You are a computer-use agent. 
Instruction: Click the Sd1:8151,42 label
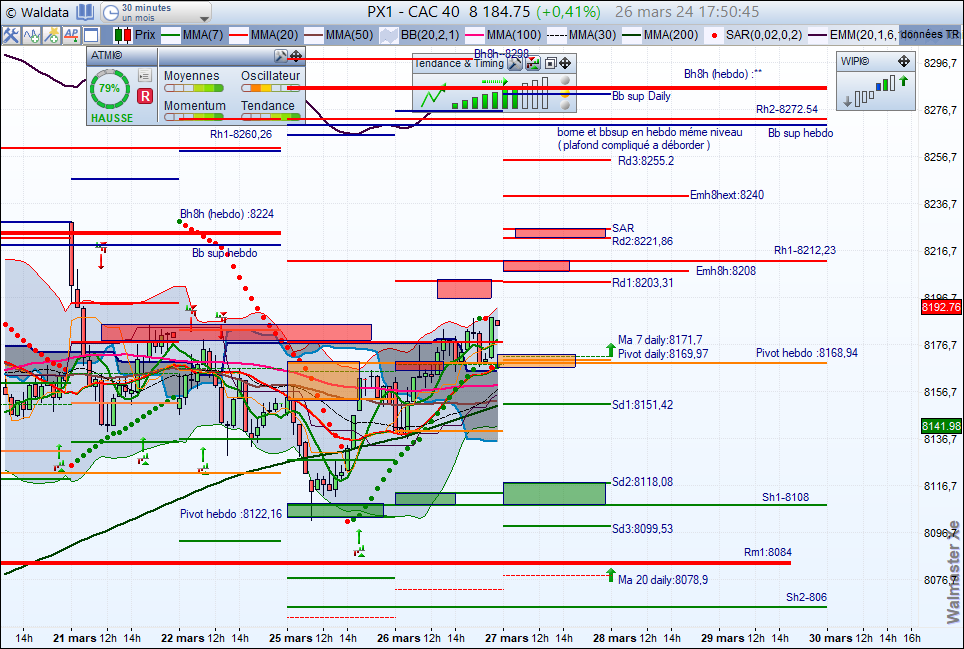(x=642, y=404)
